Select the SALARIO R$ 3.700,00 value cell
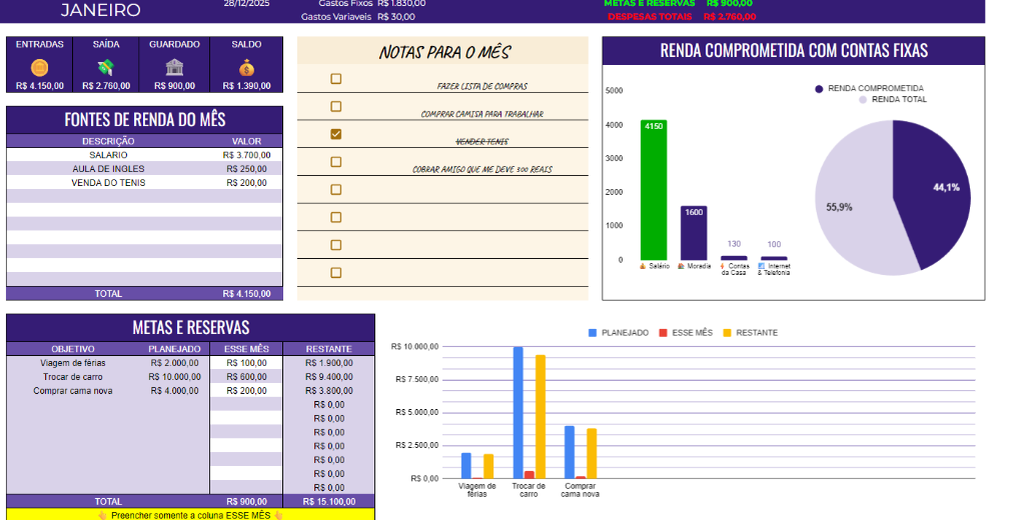 coord(246,155)
